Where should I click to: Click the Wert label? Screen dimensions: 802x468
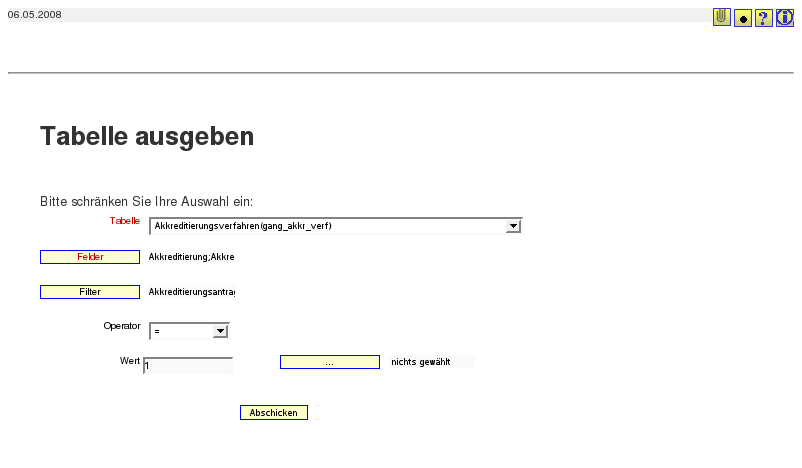coord(129,360)
